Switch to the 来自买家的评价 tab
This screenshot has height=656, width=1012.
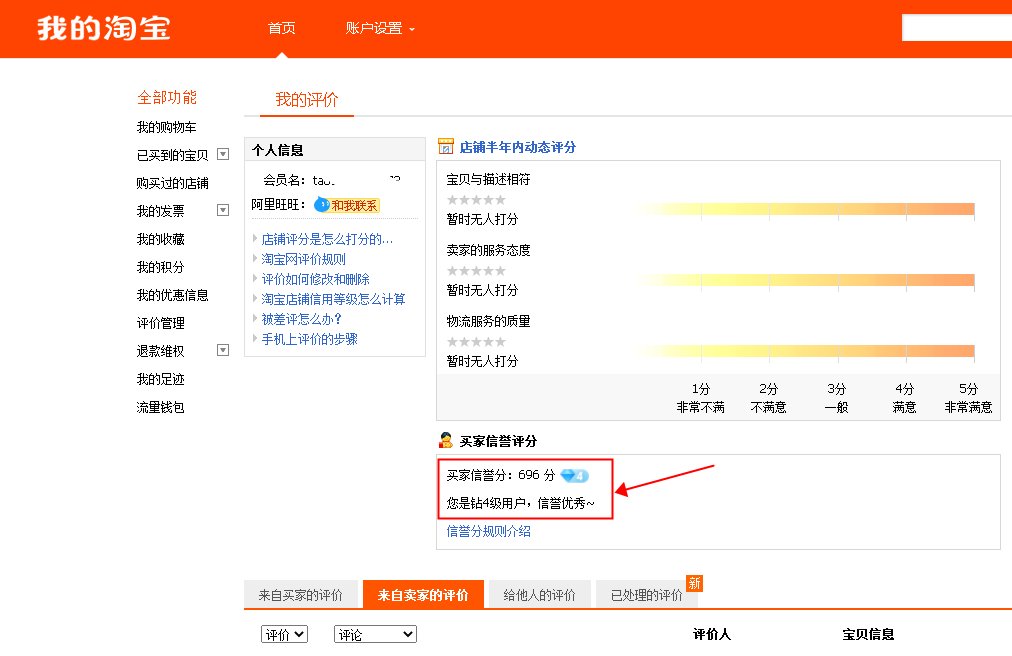tap(301, 593)
